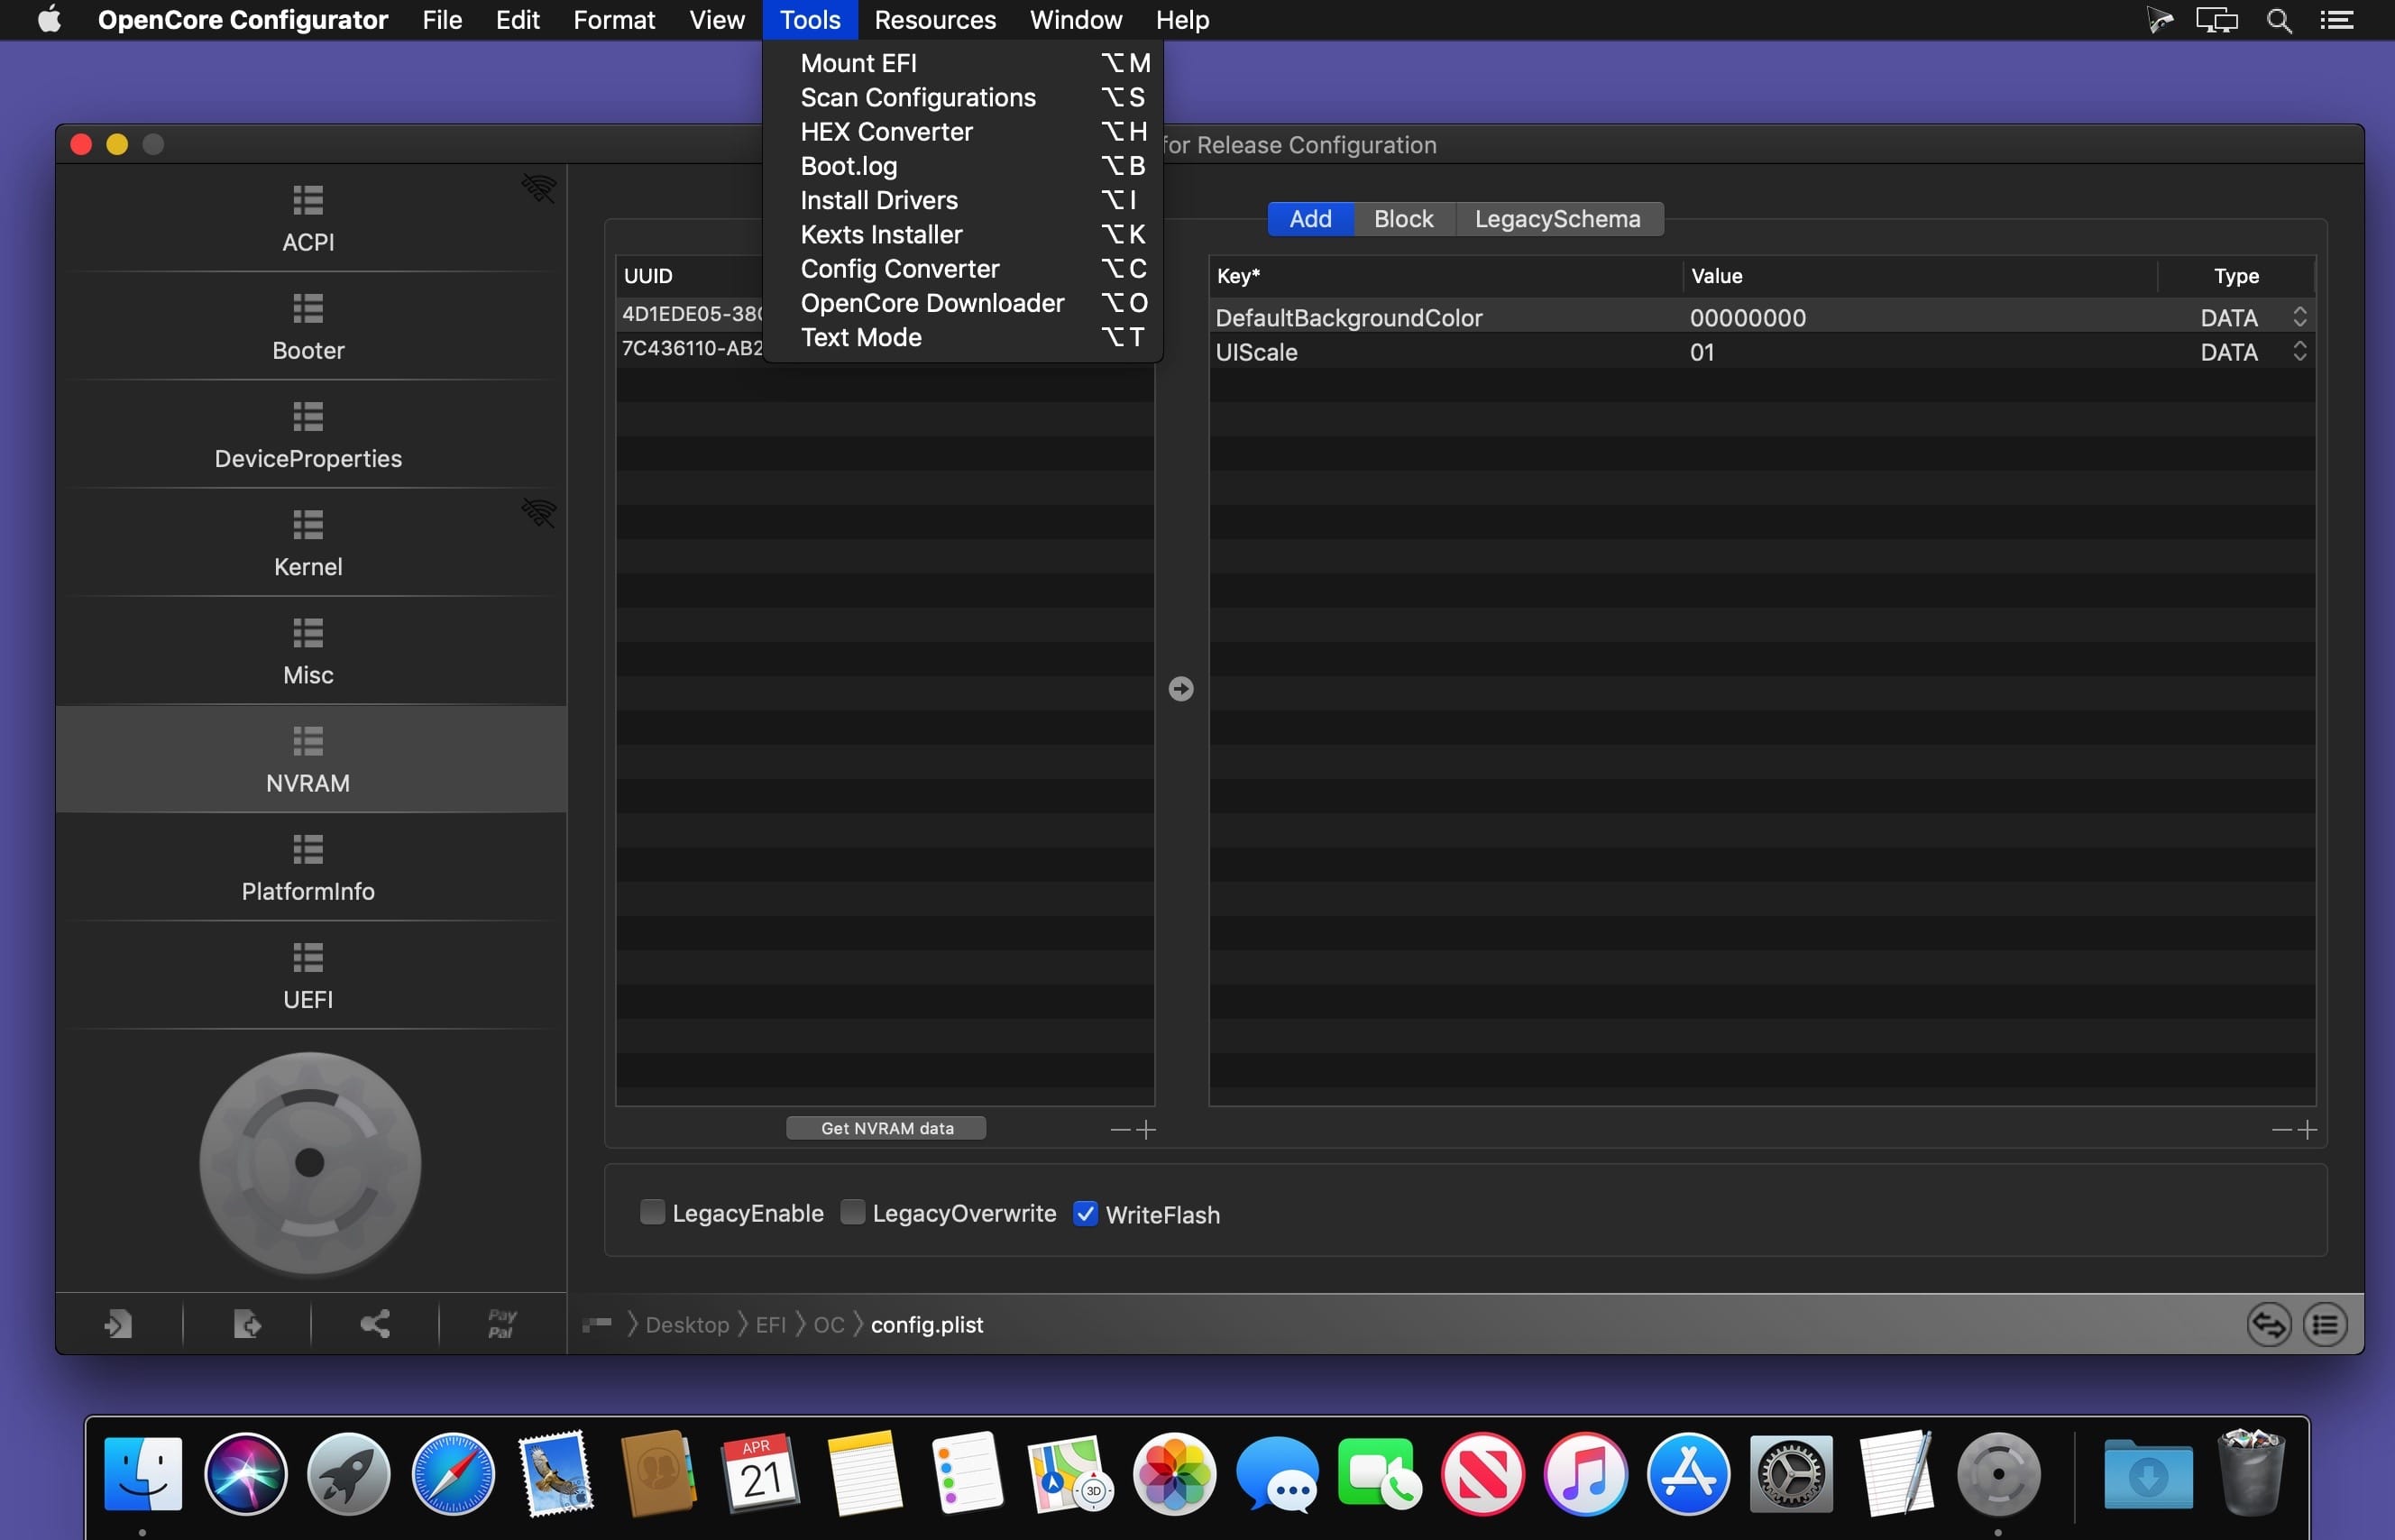Enable the LegacyEnable checkbox
This screenshot has height=1540, width=2395.
(652, 1213)
